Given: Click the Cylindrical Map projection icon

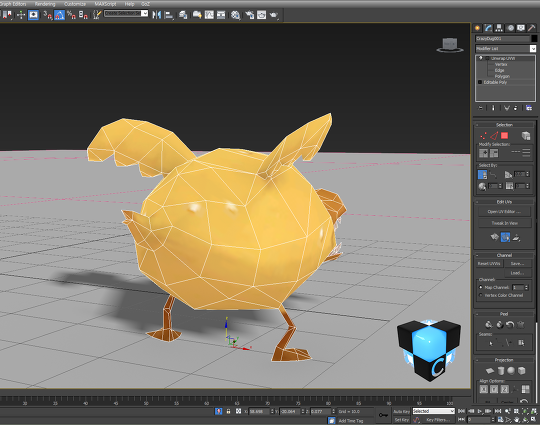Looking at the screenshot, I should coord(501,371).
